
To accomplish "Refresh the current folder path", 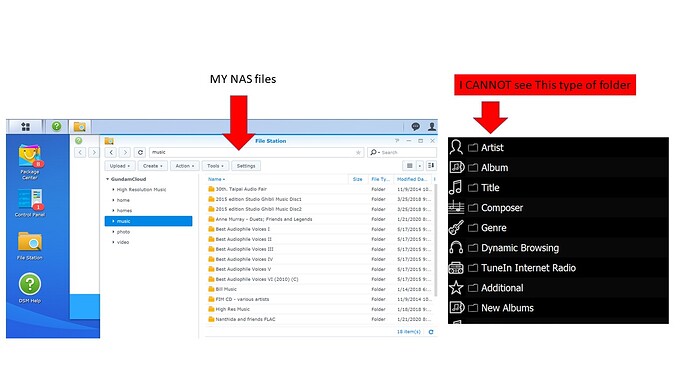I will (x=140, y=152).
